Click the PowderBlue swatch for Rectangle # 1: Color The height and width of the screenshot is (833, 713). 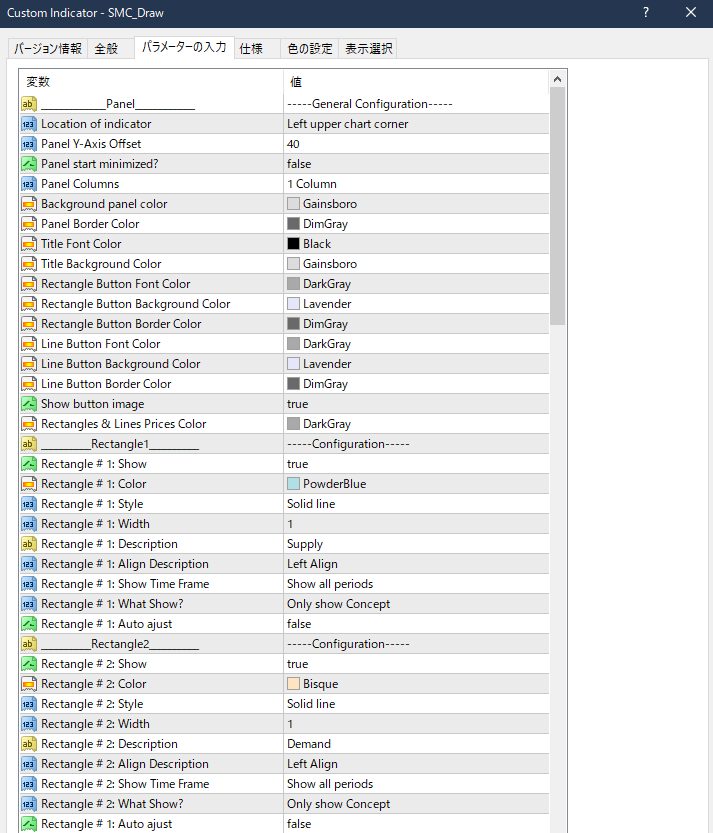pyautogui.click(x=293, y=484)
